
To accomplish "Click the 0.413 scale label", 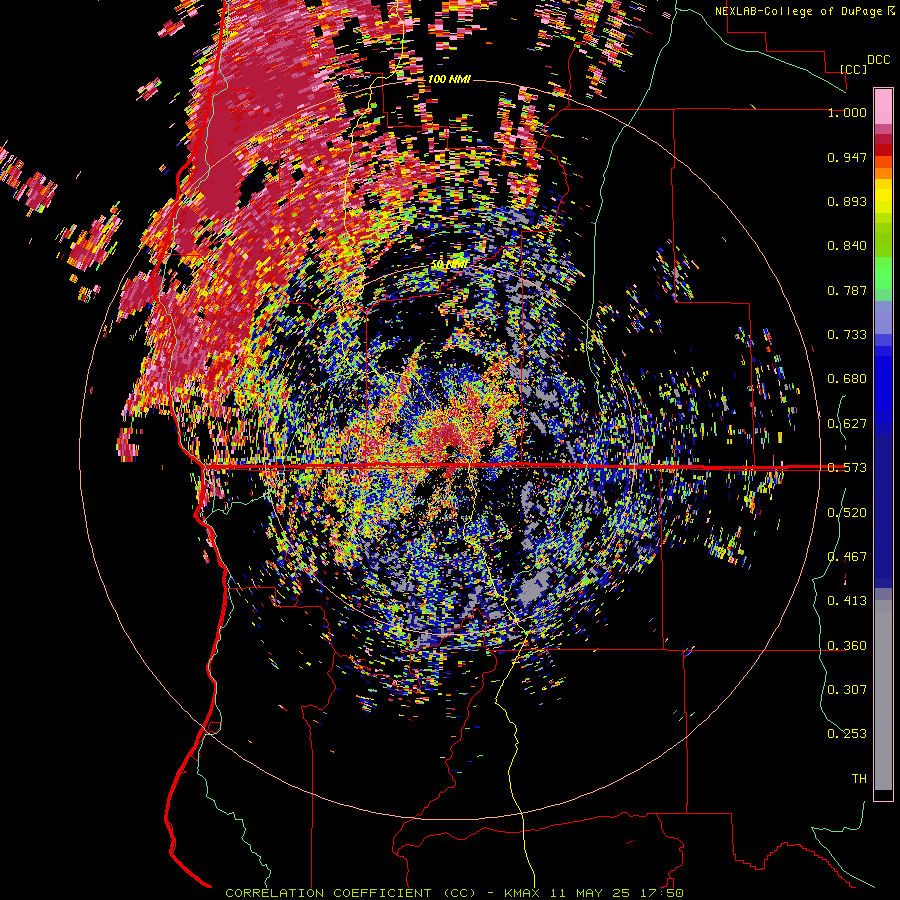I will (847, 601).
